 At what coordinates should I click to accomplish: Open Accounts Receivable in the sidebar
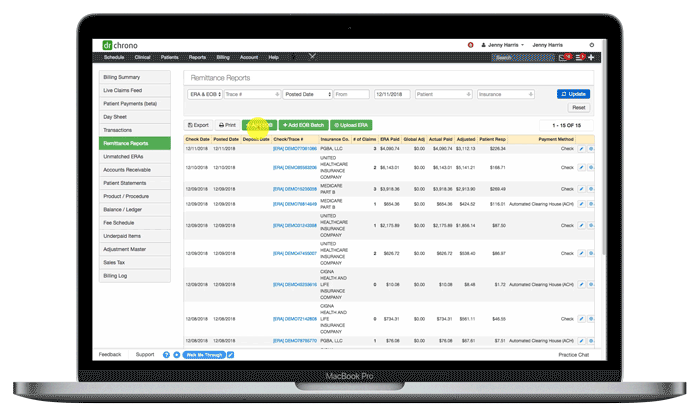point(134,170)
